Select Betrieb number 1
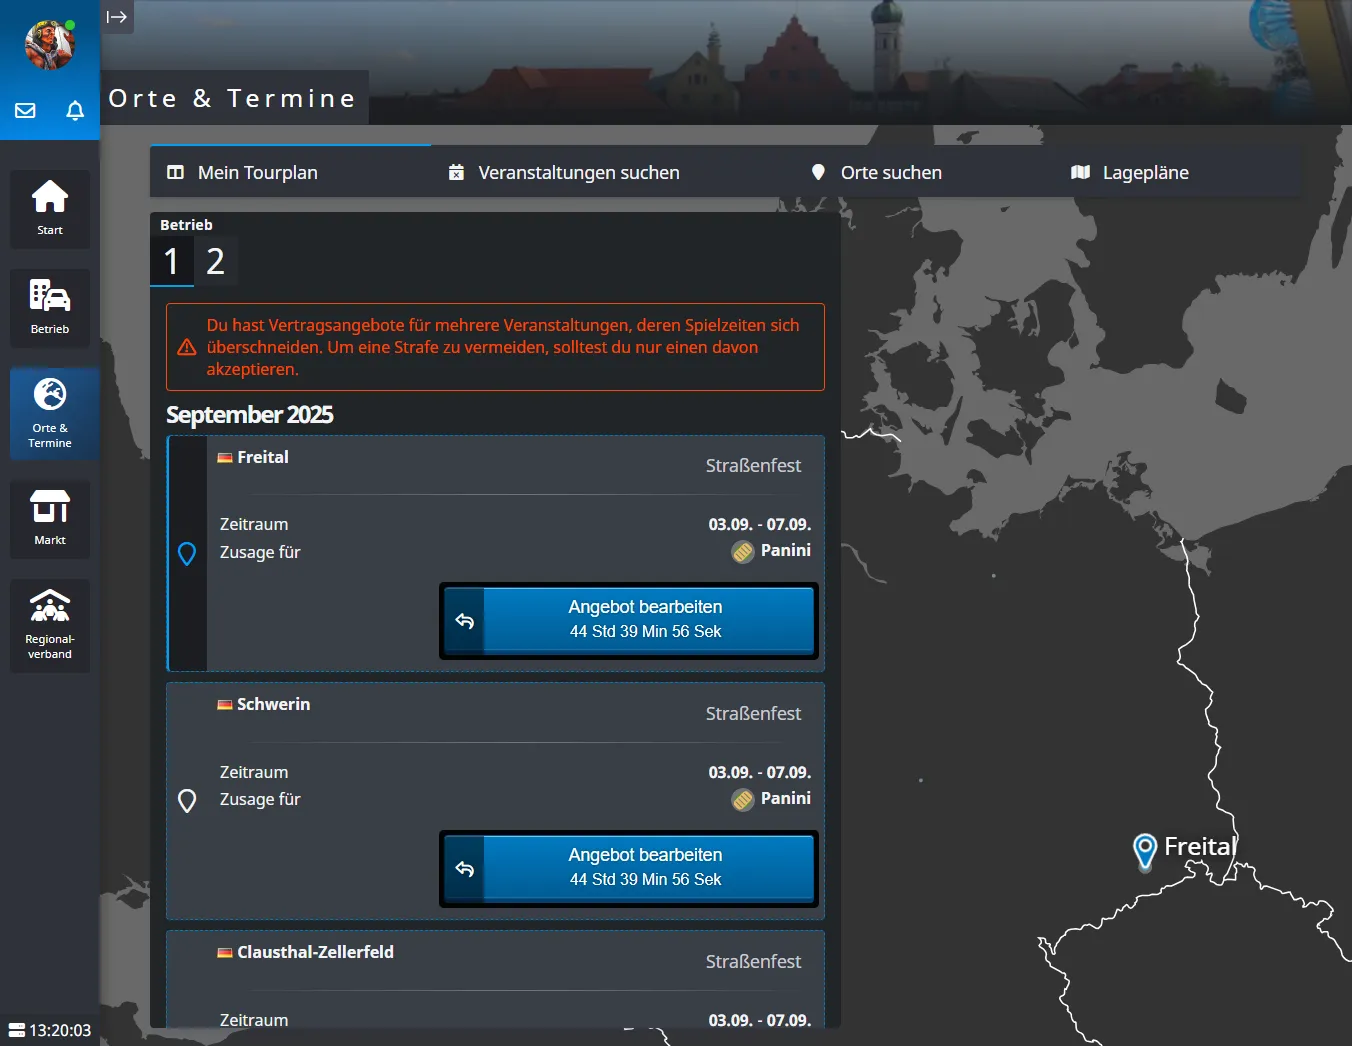This screenshot has width=1352, height=1046. point(172,261)
